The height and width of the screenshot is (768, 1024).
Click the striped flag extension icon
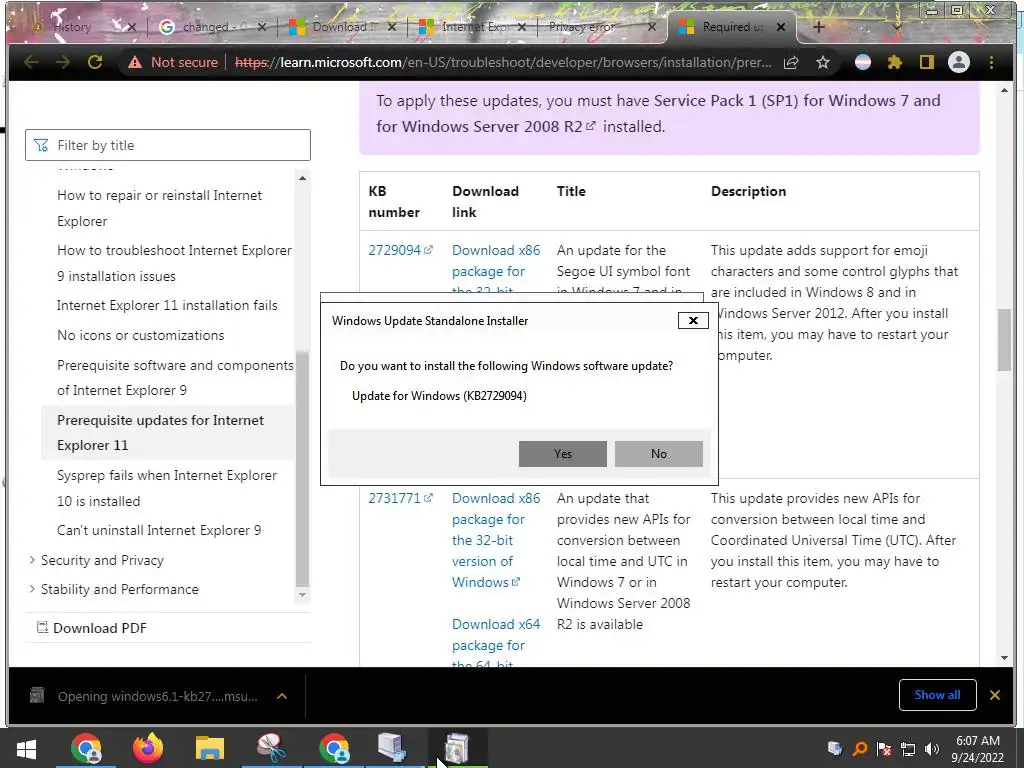[863, 62]
